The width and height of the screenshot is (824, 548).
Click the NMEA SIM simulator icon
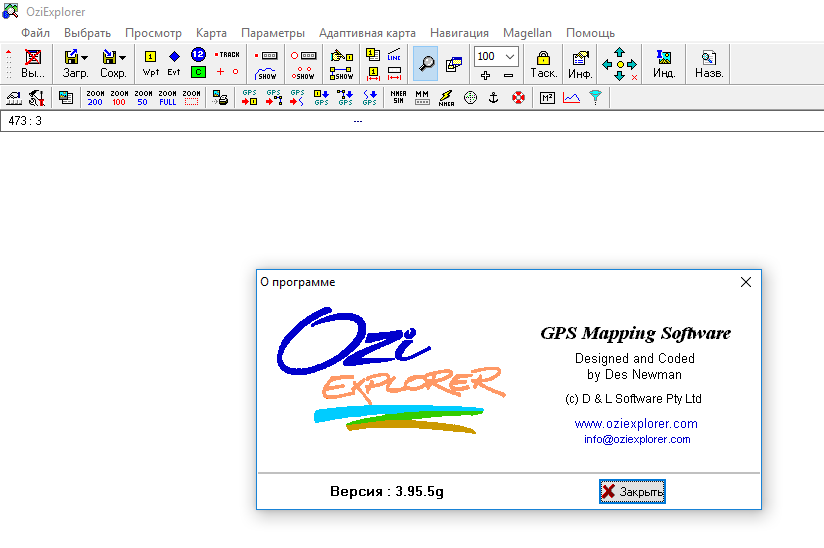(397, 97)
